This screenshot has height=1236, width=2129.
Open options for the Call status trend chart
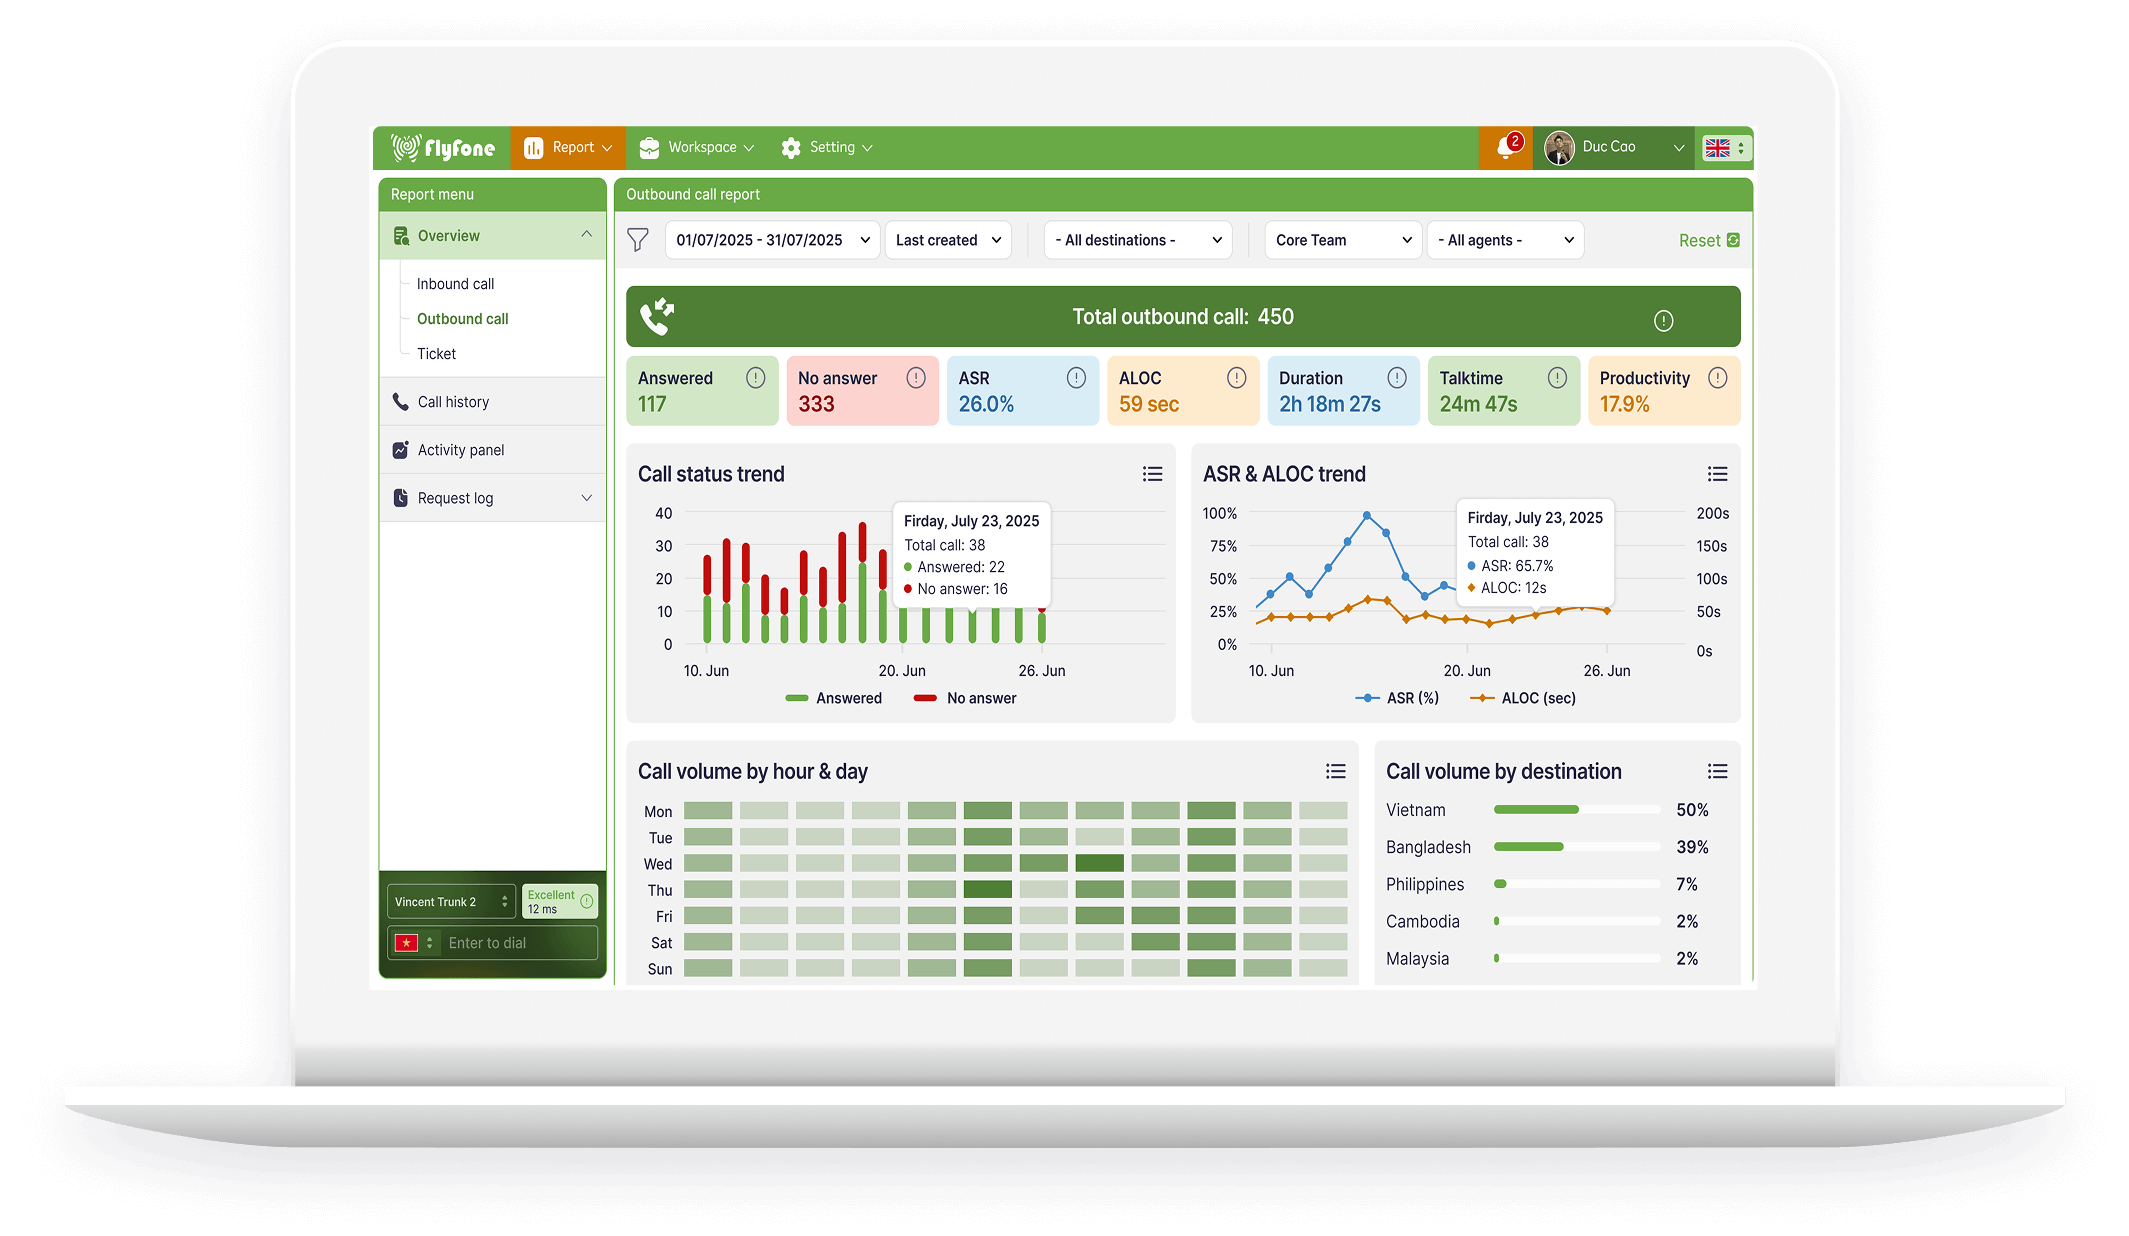click(x=1152, y=473)
